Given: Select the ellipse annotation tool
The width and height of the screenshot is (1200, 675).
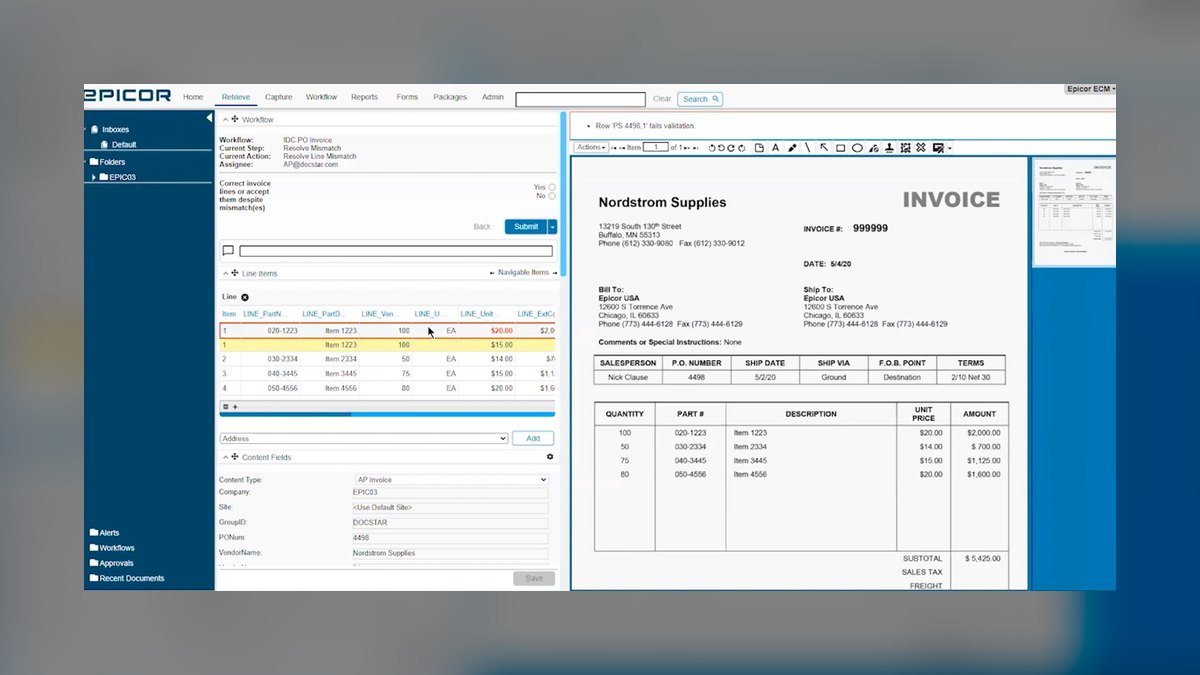Looking at the screenshot, I should point(857,148).
